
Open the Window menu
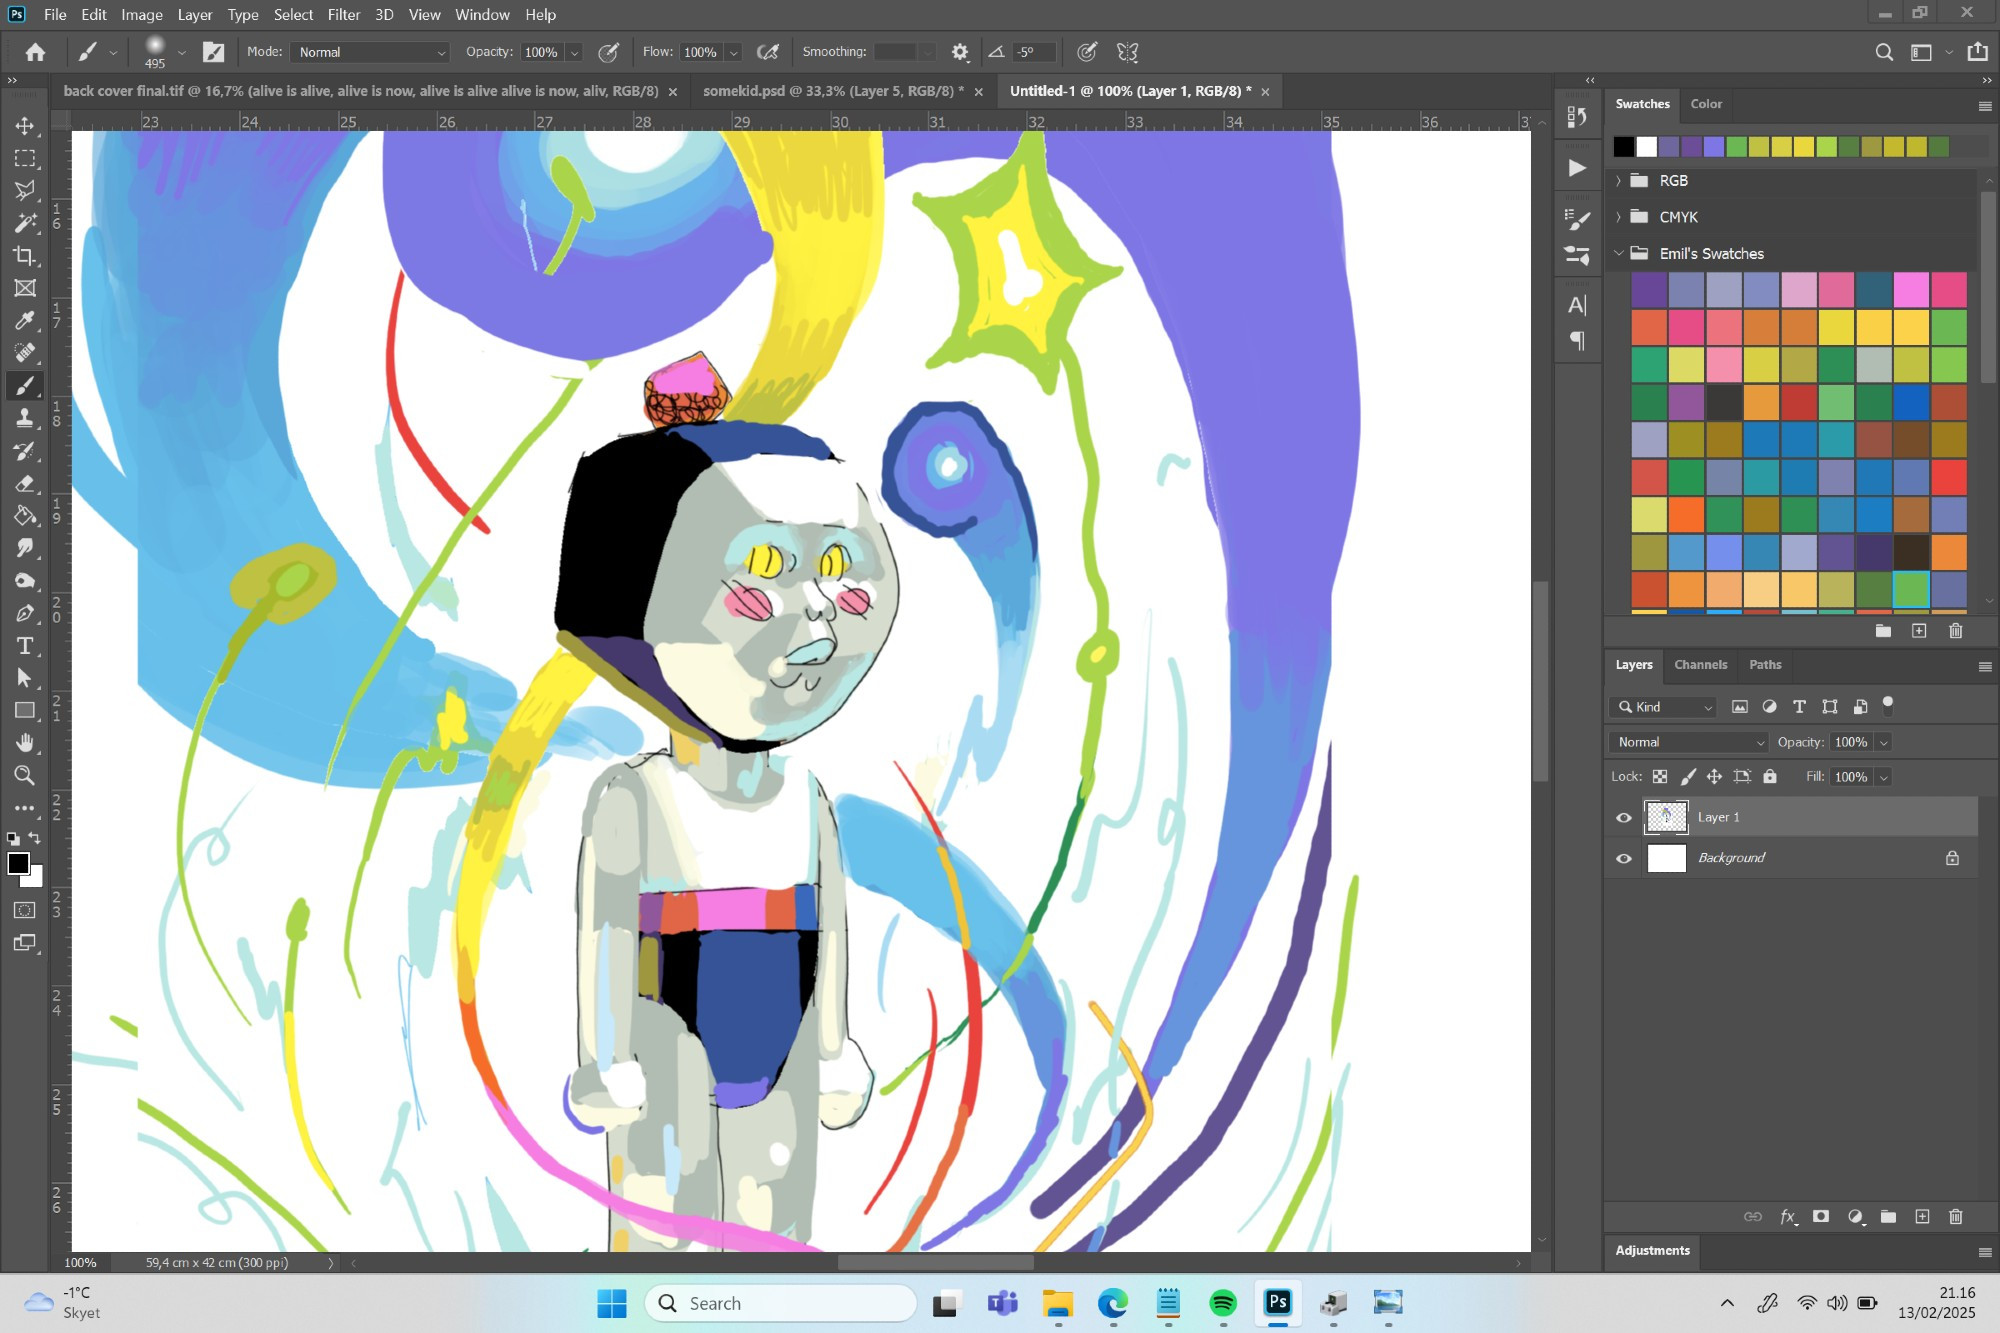tap(482, 14)
